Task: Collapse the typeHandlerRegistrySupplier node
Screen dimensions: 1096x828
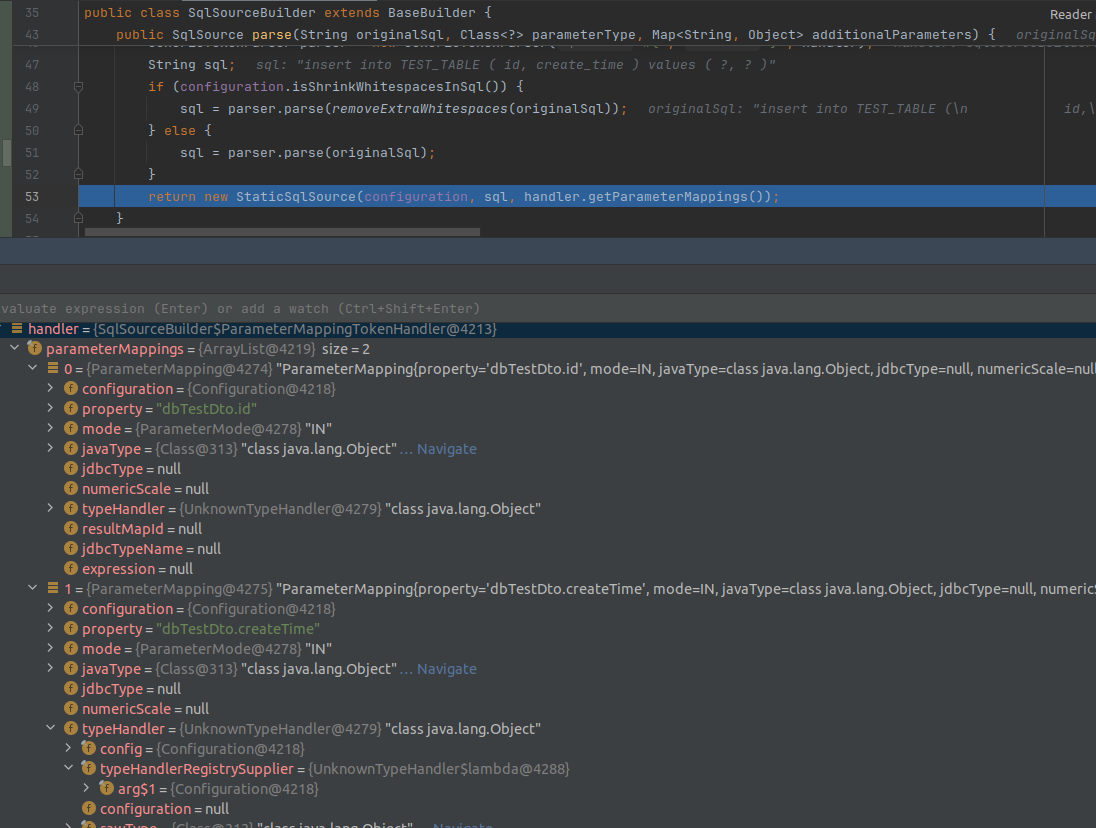Action: (x=68, y=768)
